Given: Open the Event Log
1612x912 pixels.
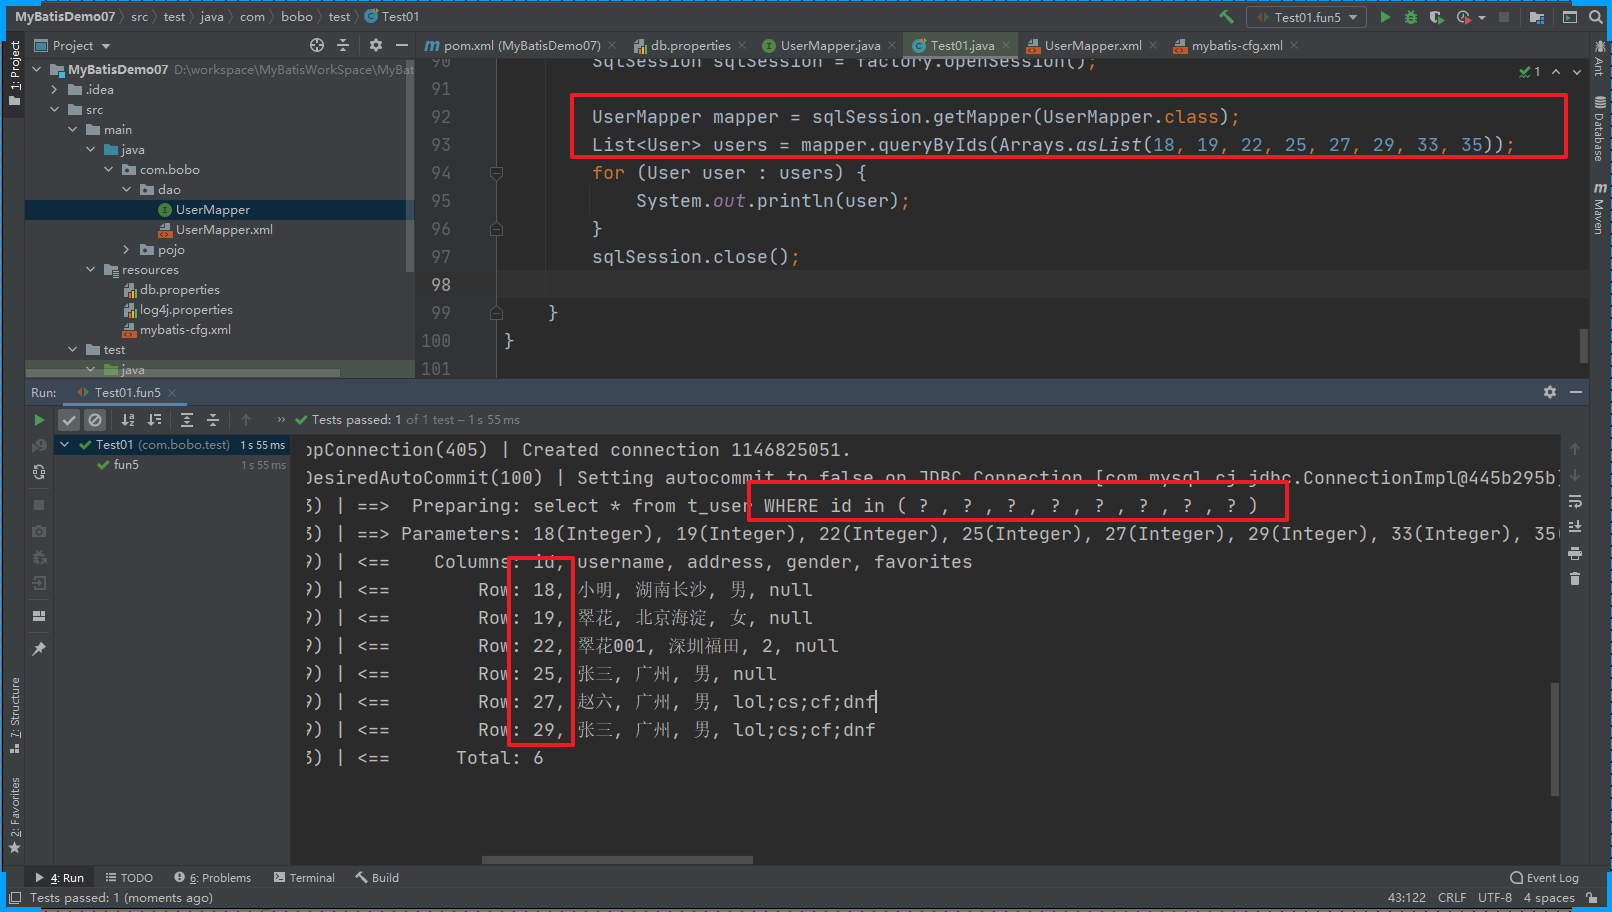Looking at the screenshot, I should coord(1545,878).
